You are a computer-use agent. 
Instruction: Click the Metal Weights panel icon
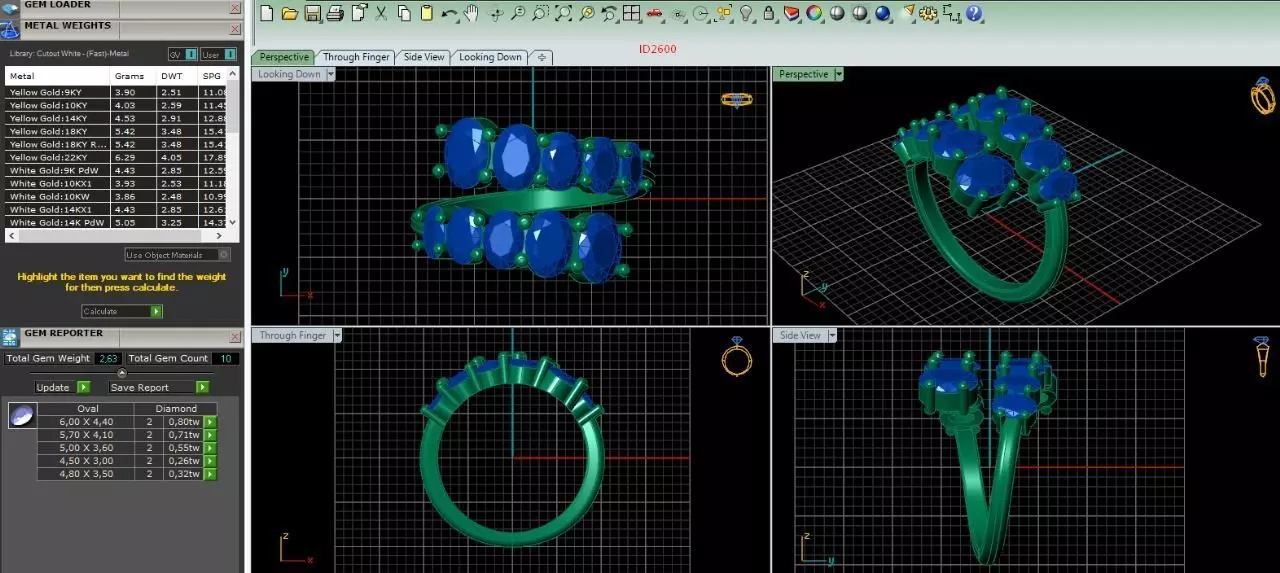(10, 30)
